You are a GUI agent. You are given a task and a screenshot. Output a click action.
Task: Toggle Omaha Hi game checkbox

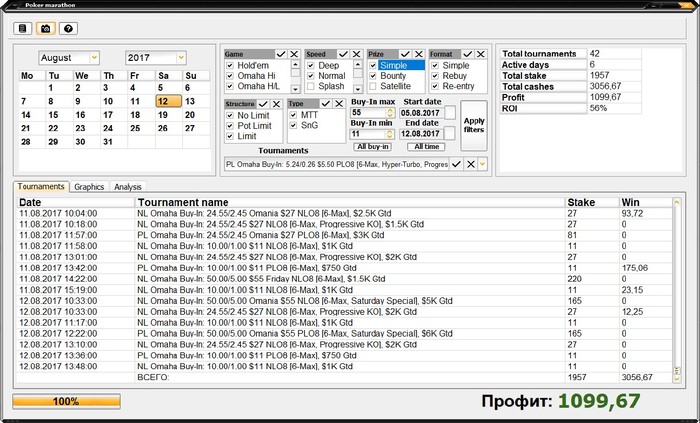point(230,76)
